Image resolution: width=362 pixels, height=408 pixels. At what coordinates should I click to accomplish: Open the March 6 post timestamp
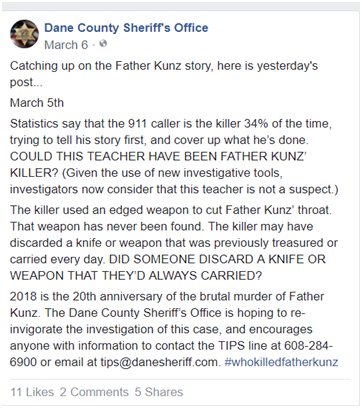[x=66, y=45]
